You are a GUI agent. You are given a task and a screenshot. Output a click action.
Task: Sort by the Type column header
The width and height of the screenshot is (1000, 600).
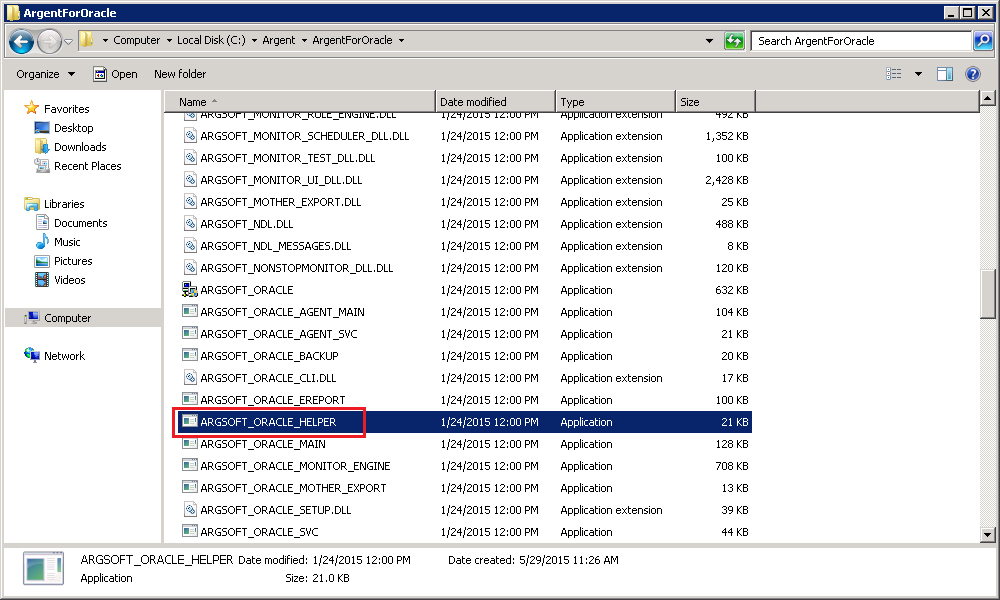pos(615,102)
